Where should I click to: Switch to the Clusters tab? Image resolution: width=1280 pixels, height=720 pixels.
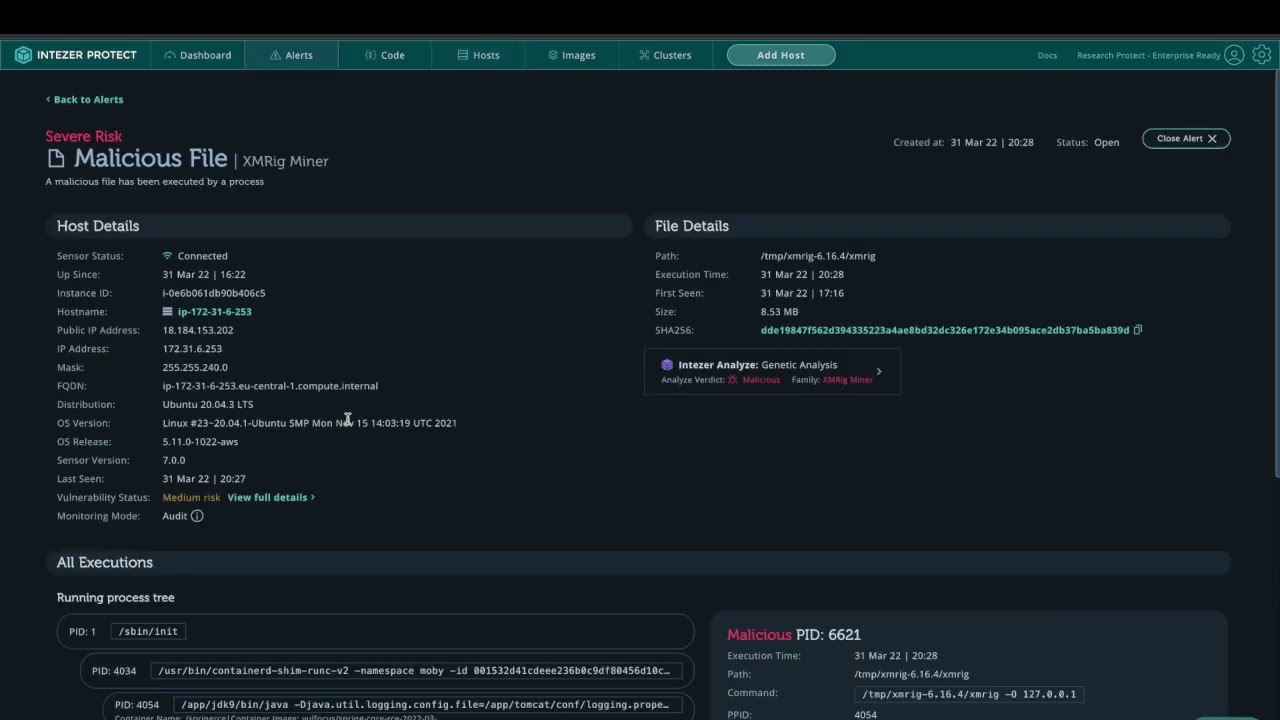click(665, 55)
